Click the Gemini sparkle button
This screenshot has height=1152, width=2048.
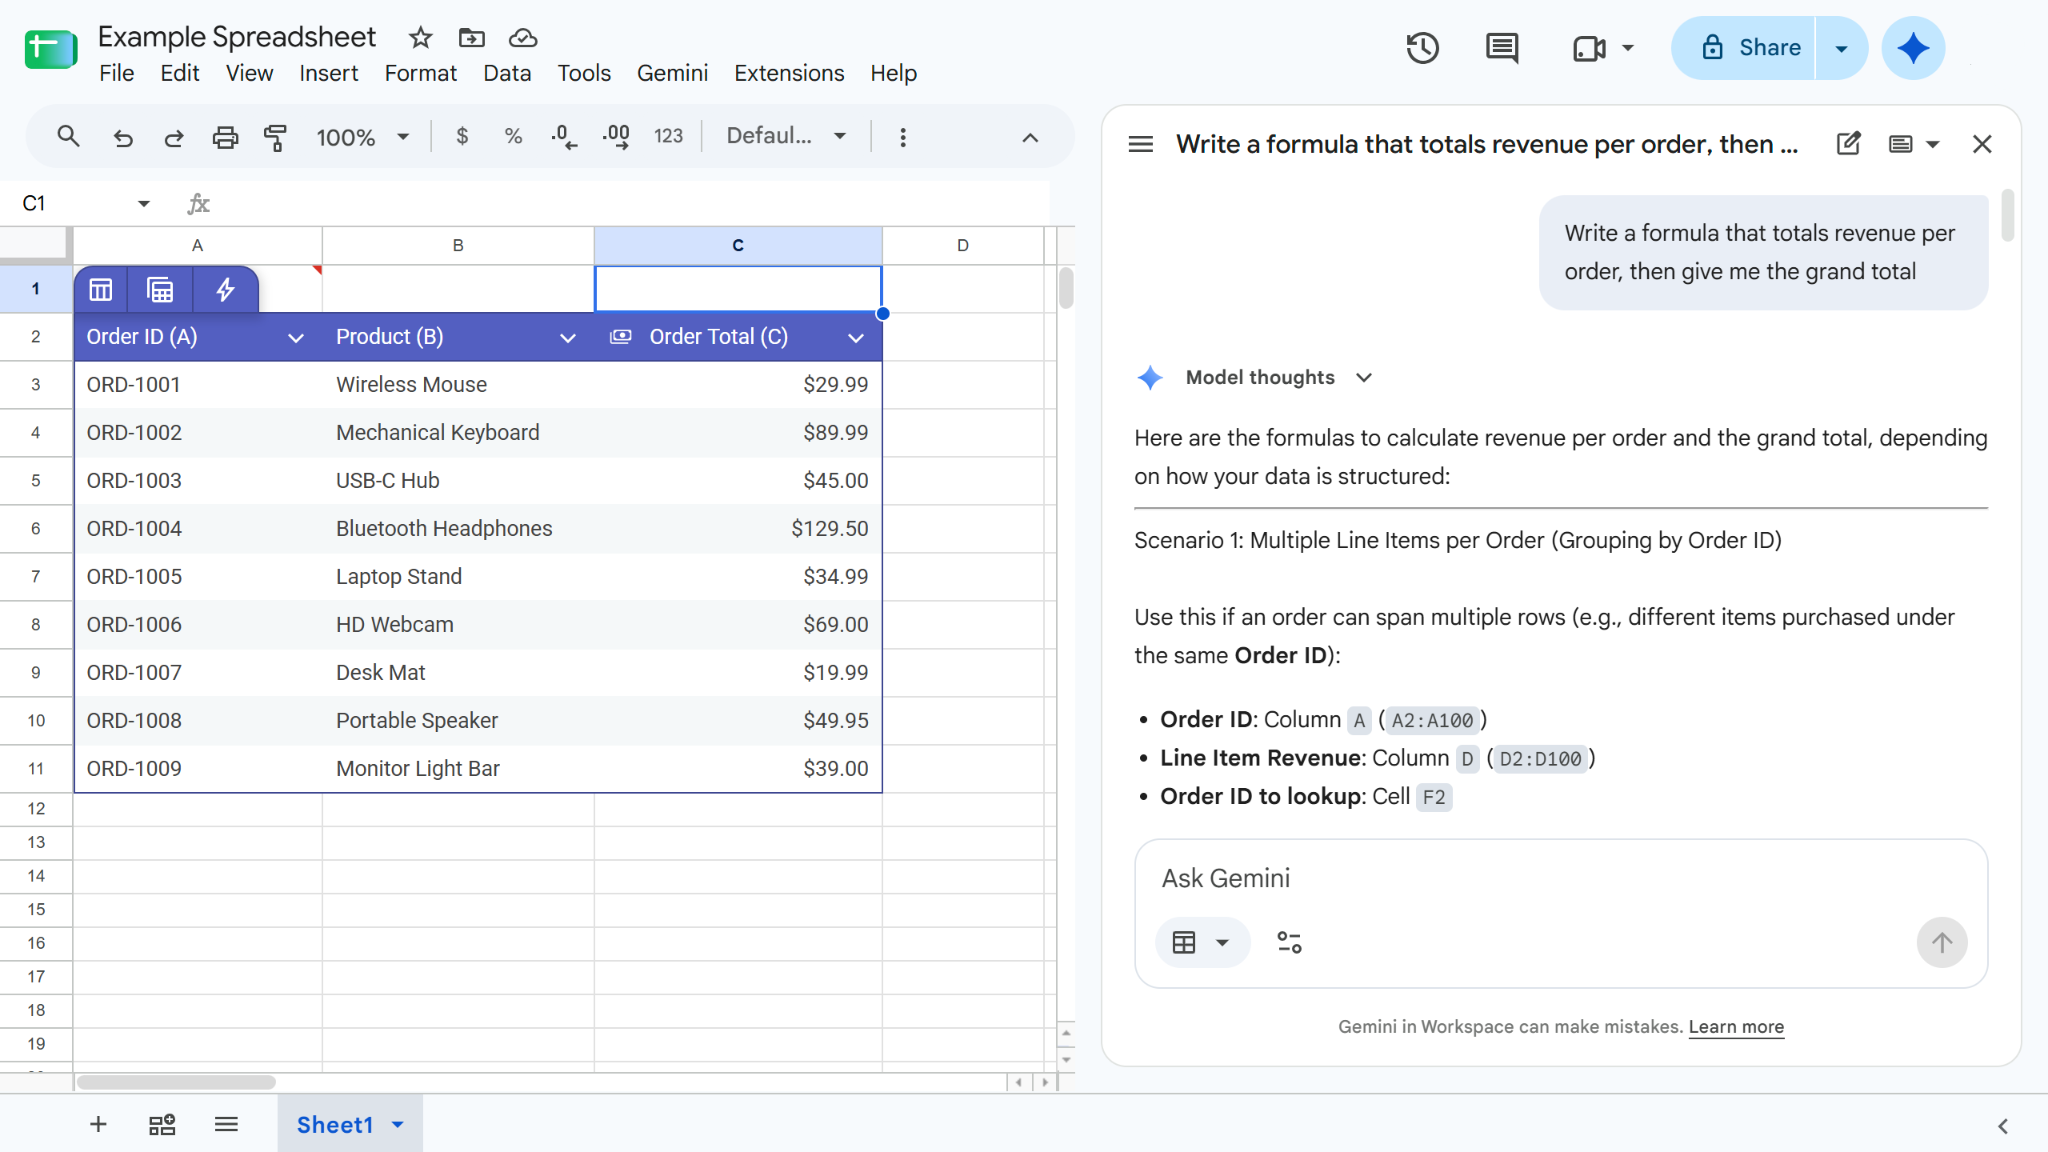1913,48
